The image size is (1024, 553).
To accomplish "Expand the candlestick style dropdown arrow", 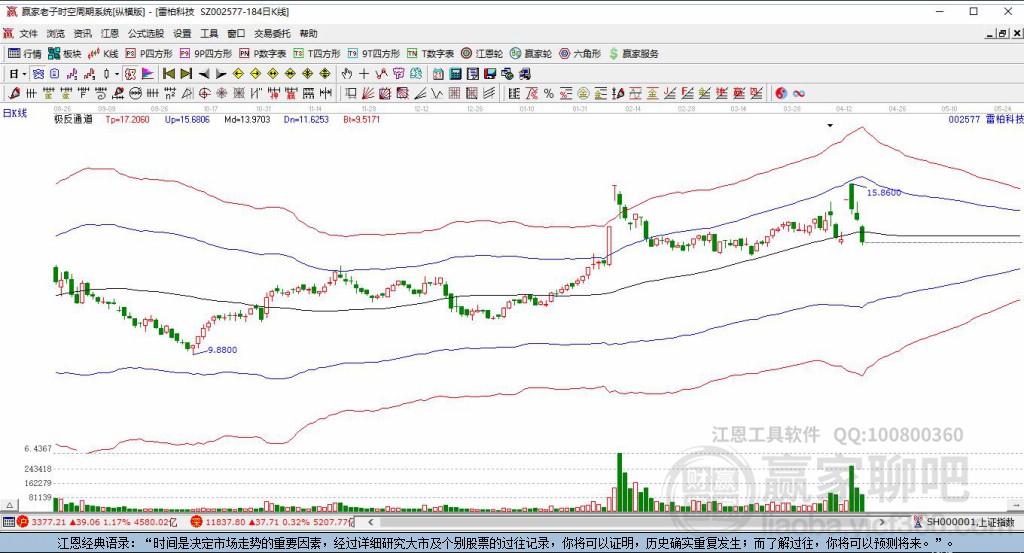I will tap(117, 73).
